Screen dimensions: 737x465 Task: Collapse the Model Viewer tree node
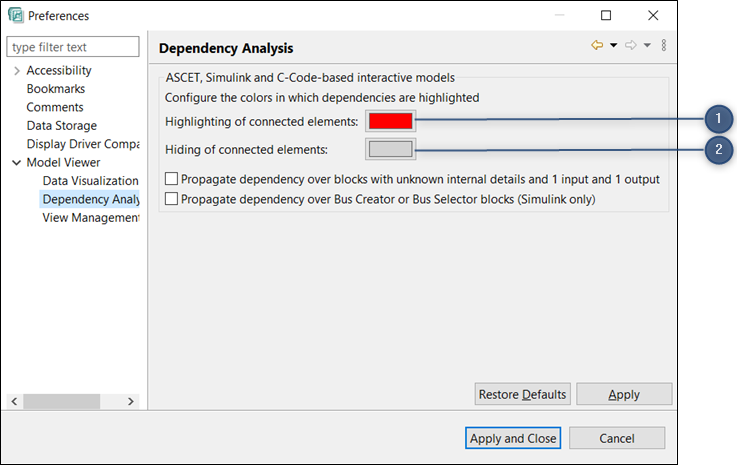pyautogui.click(x=17, y=162)
